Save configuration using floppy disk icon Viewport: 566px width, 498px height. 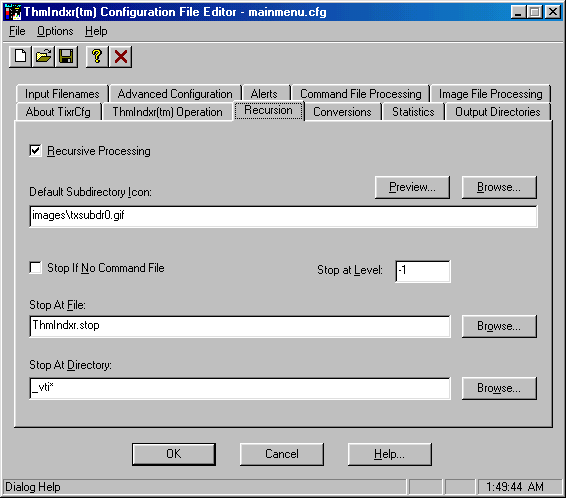coord(66,57)
